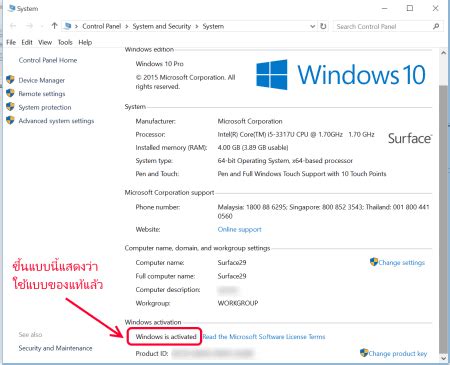The height and width of the screenshot is (365, 450).
Task: Click the search magnifier icon
Action: [x=436, y=26]
